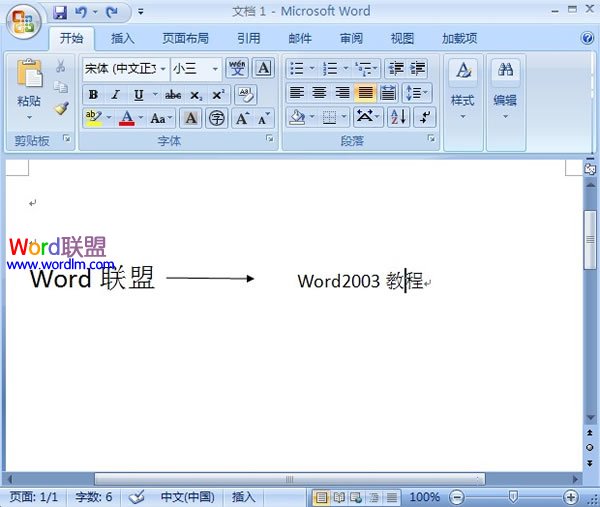The width and height of the screenshot is (600, 507).
Task: Open the 样式 styles gallery
Action: [x=463, y=89]
